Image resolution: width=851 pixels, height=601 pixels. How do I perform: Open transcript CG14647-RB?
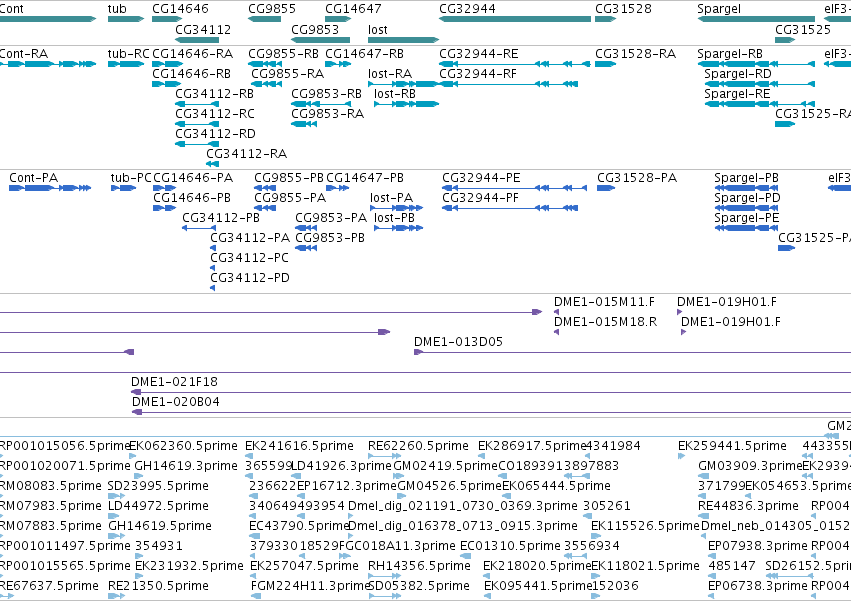click(x=338, y=64)
